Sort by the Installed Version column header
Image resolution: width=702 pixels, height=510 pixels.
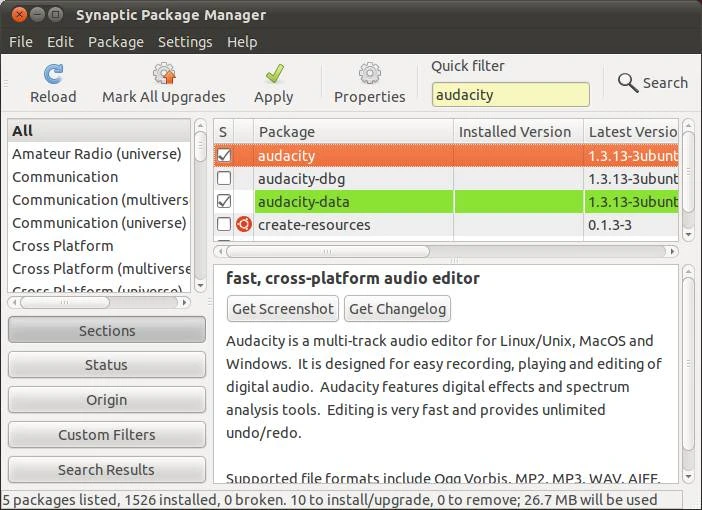click(518, 132)
